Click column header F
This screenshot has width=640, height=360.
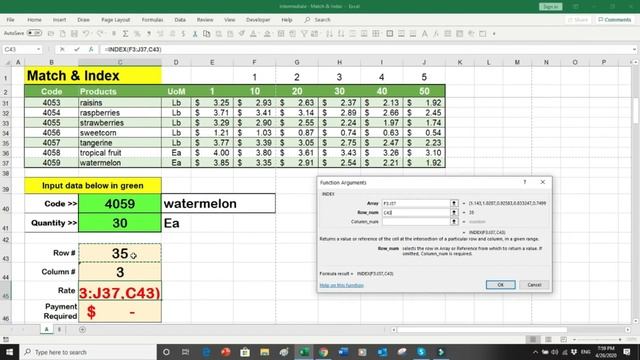pos(254,62)
